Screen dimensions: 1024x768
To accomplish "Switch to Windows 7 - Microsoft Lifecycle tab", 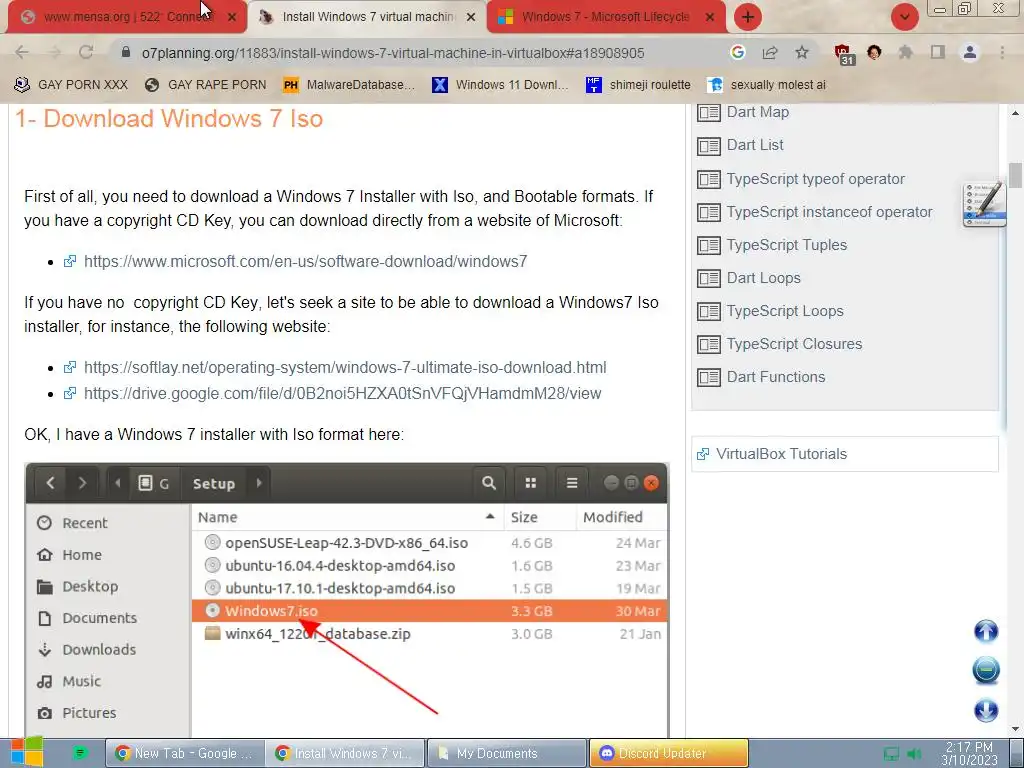I will pyautogui.click(x=606, y=17).
